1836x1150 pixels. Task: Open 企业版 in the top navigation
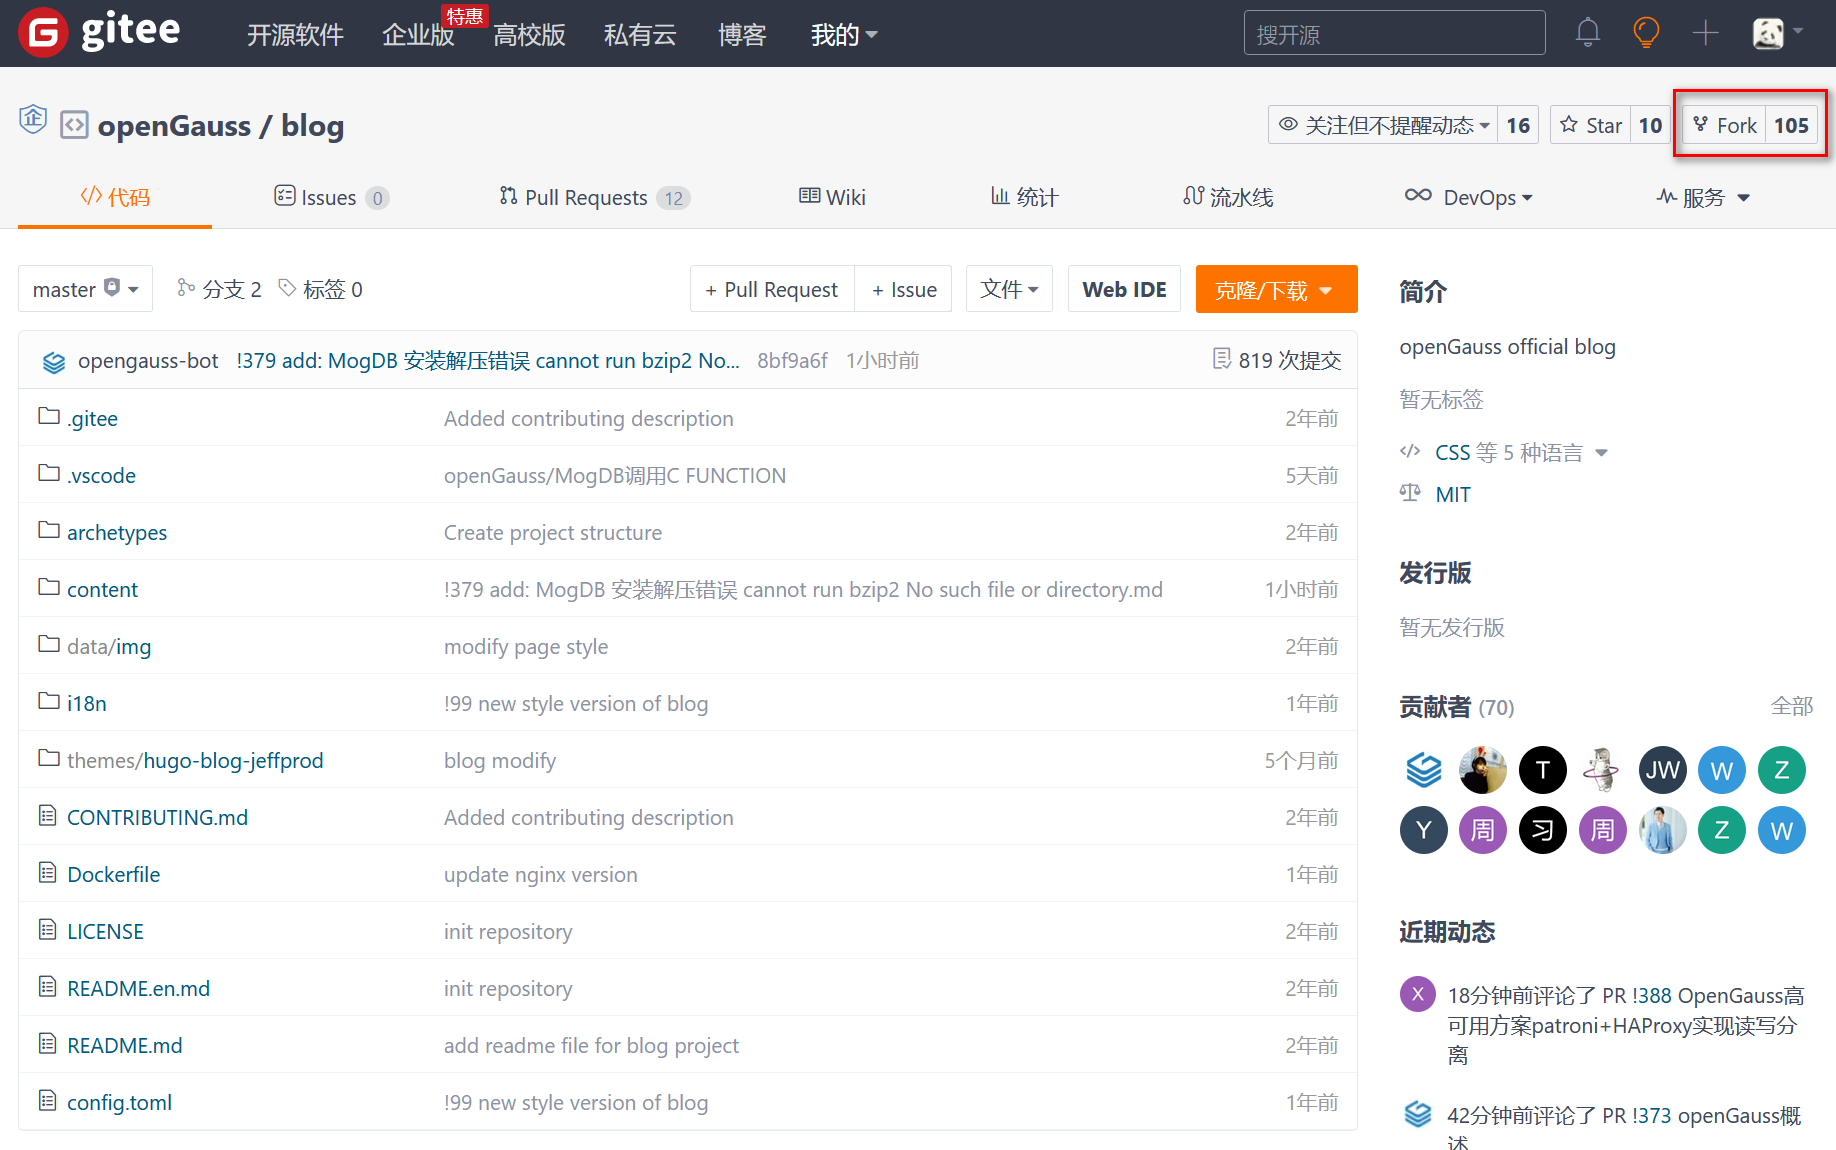pos(418,35)
